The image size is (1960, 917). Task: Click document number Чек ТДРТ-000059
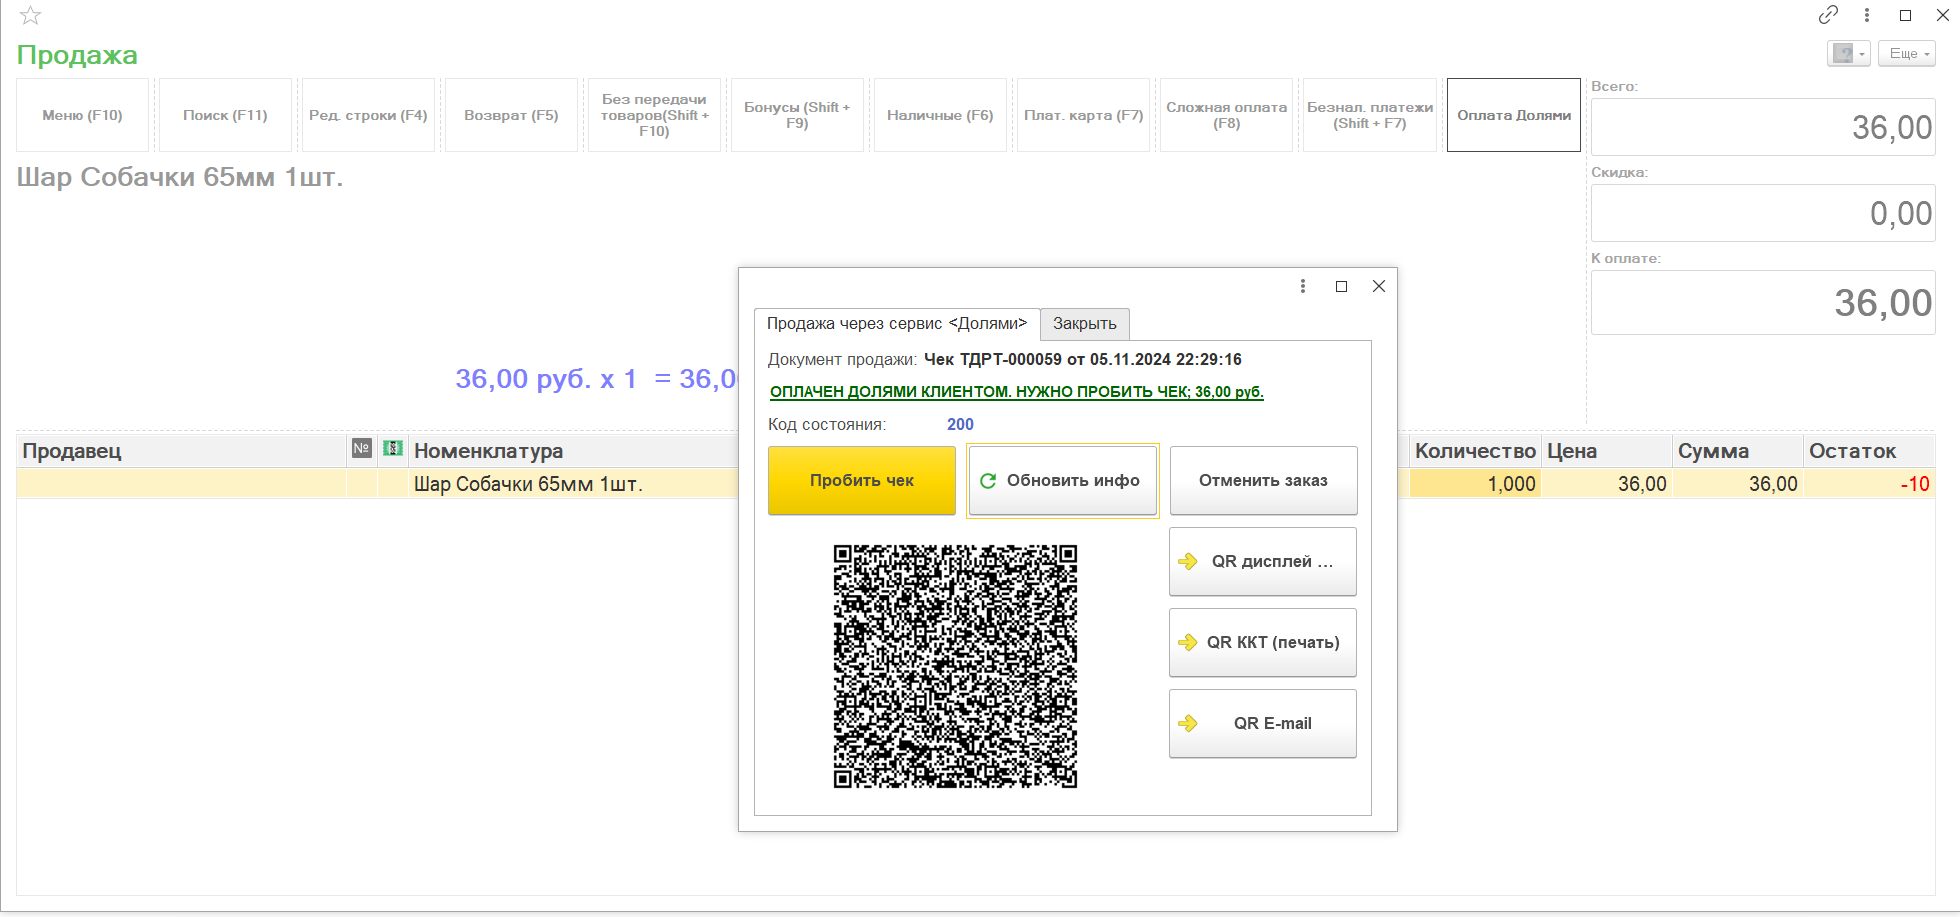click(1082, 360)
